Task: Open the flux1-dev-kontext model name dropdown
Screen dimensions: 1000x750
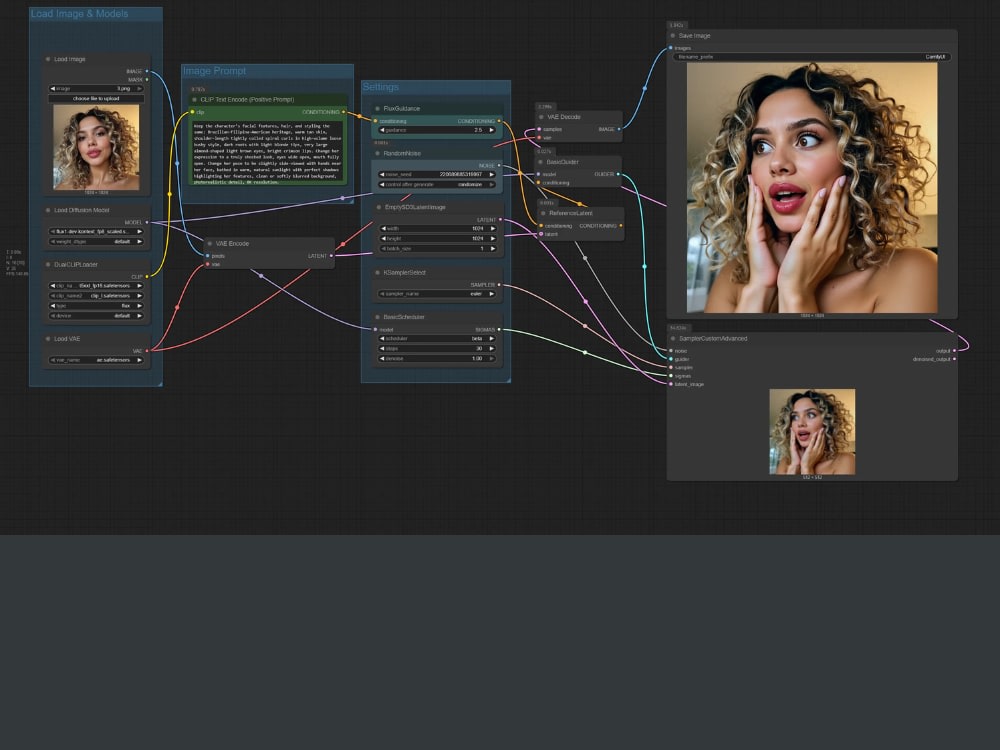Action: [x=96, y=232]
